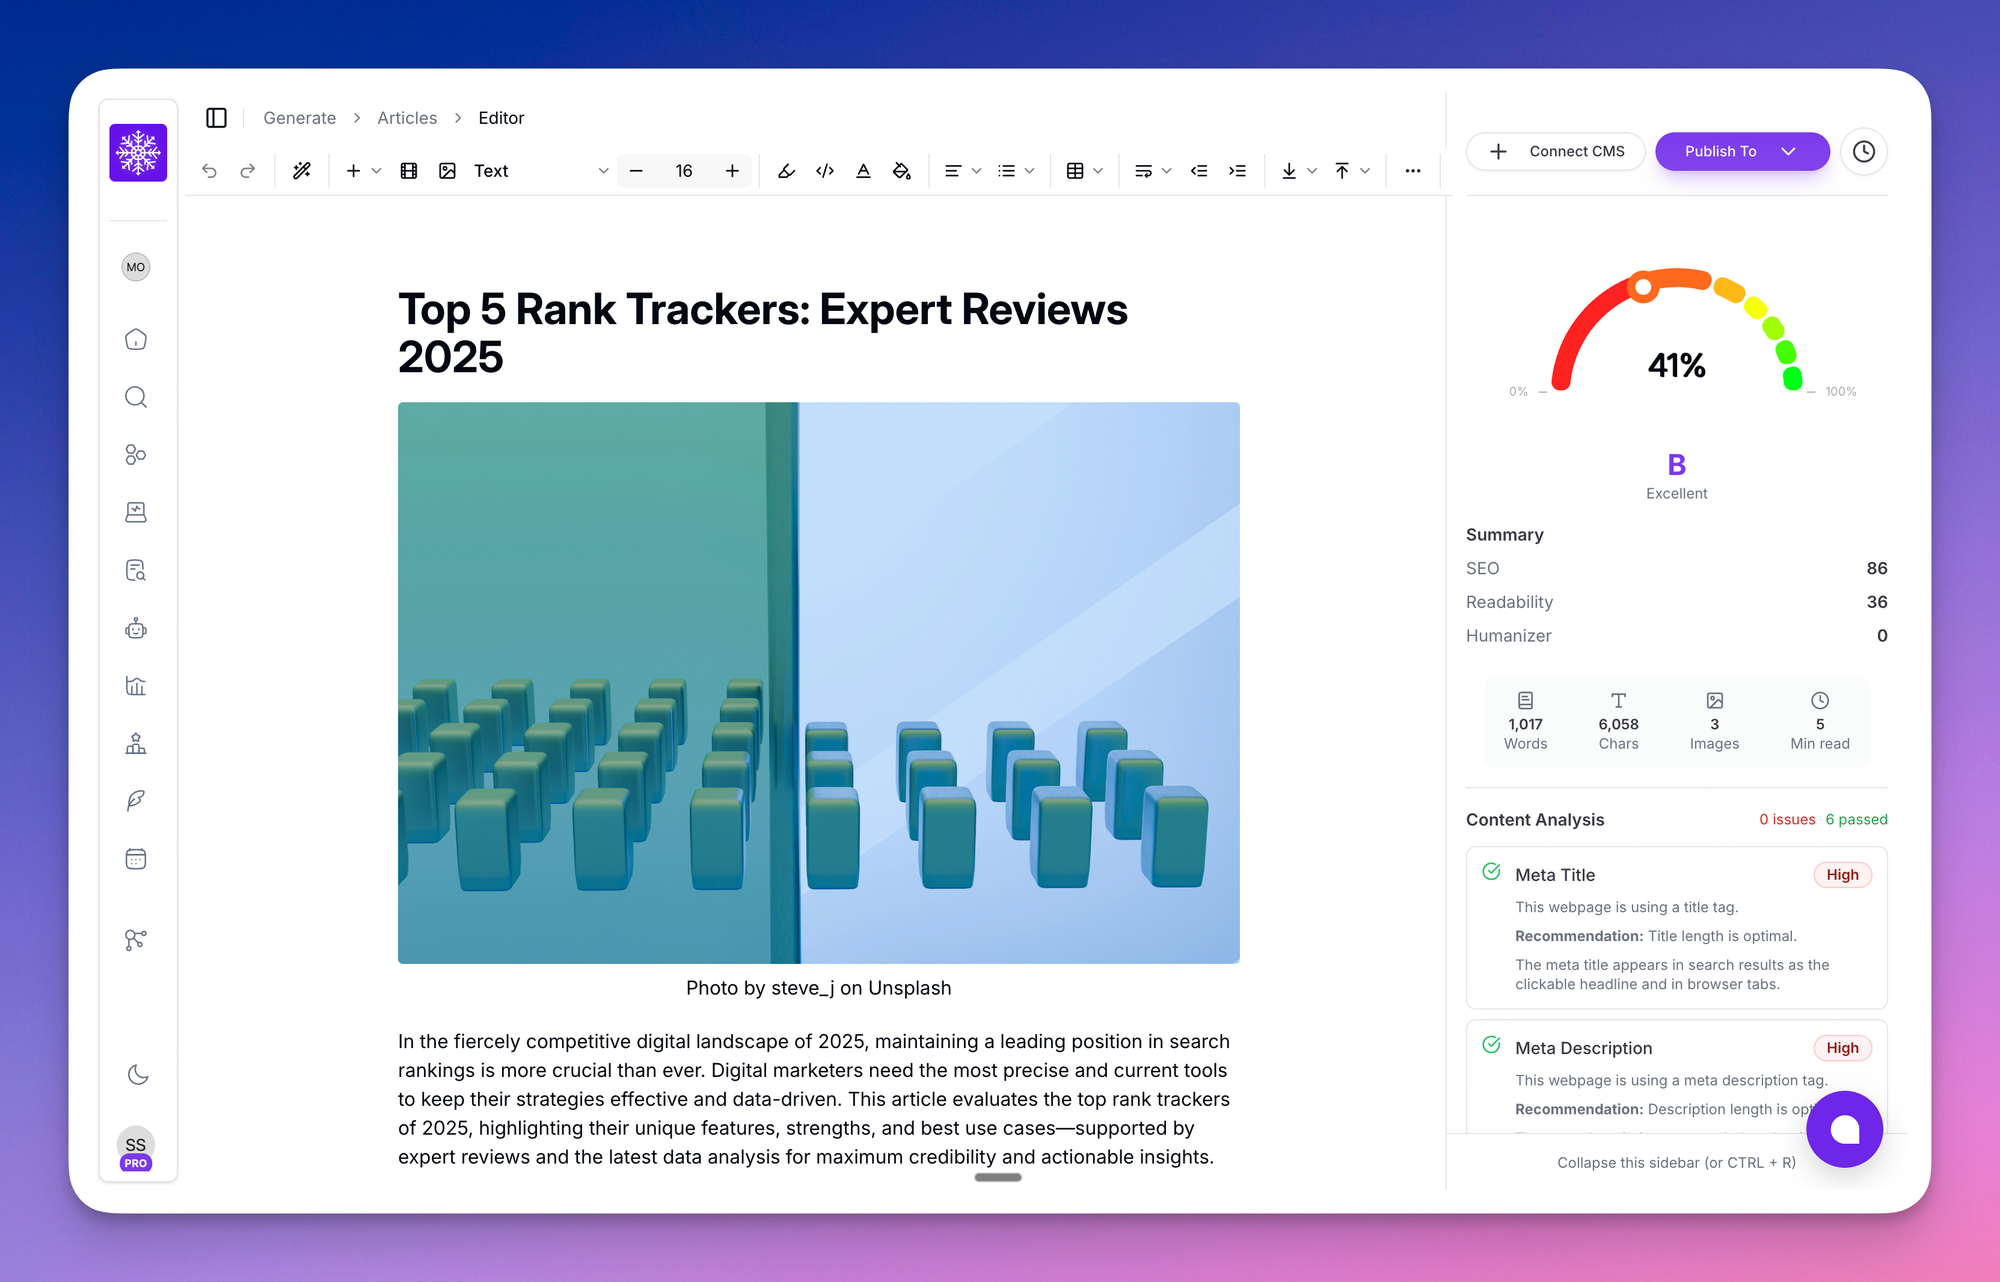Click the Connect CMS button

pyautogui.click(x=1556, y=151)
